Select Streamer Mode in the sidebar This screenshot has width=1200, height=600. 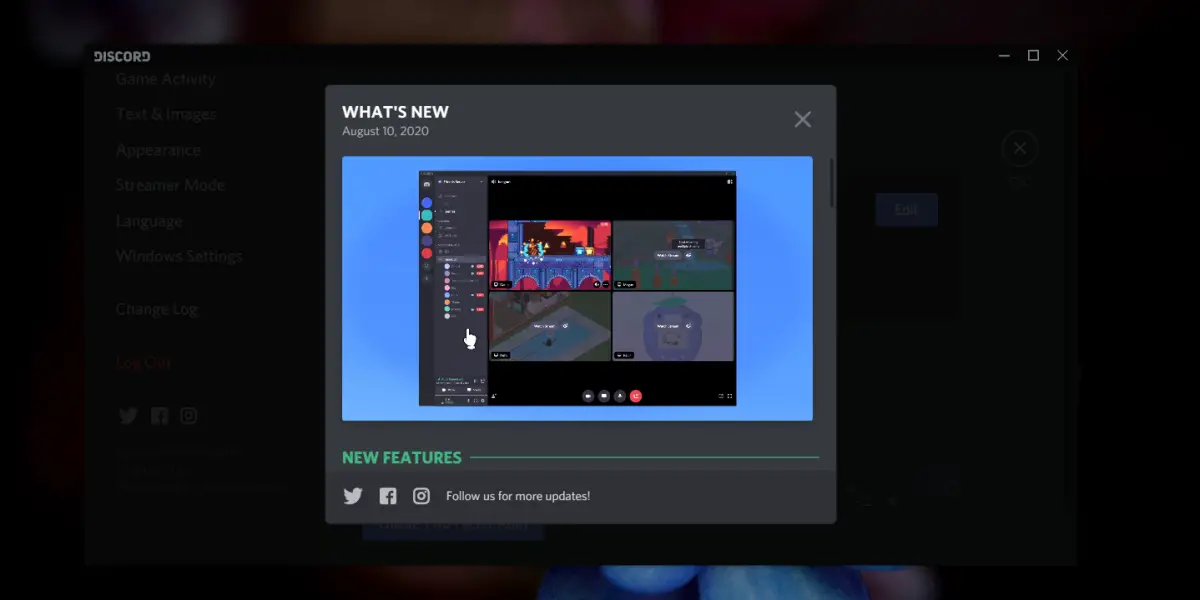tap(170, 185)
